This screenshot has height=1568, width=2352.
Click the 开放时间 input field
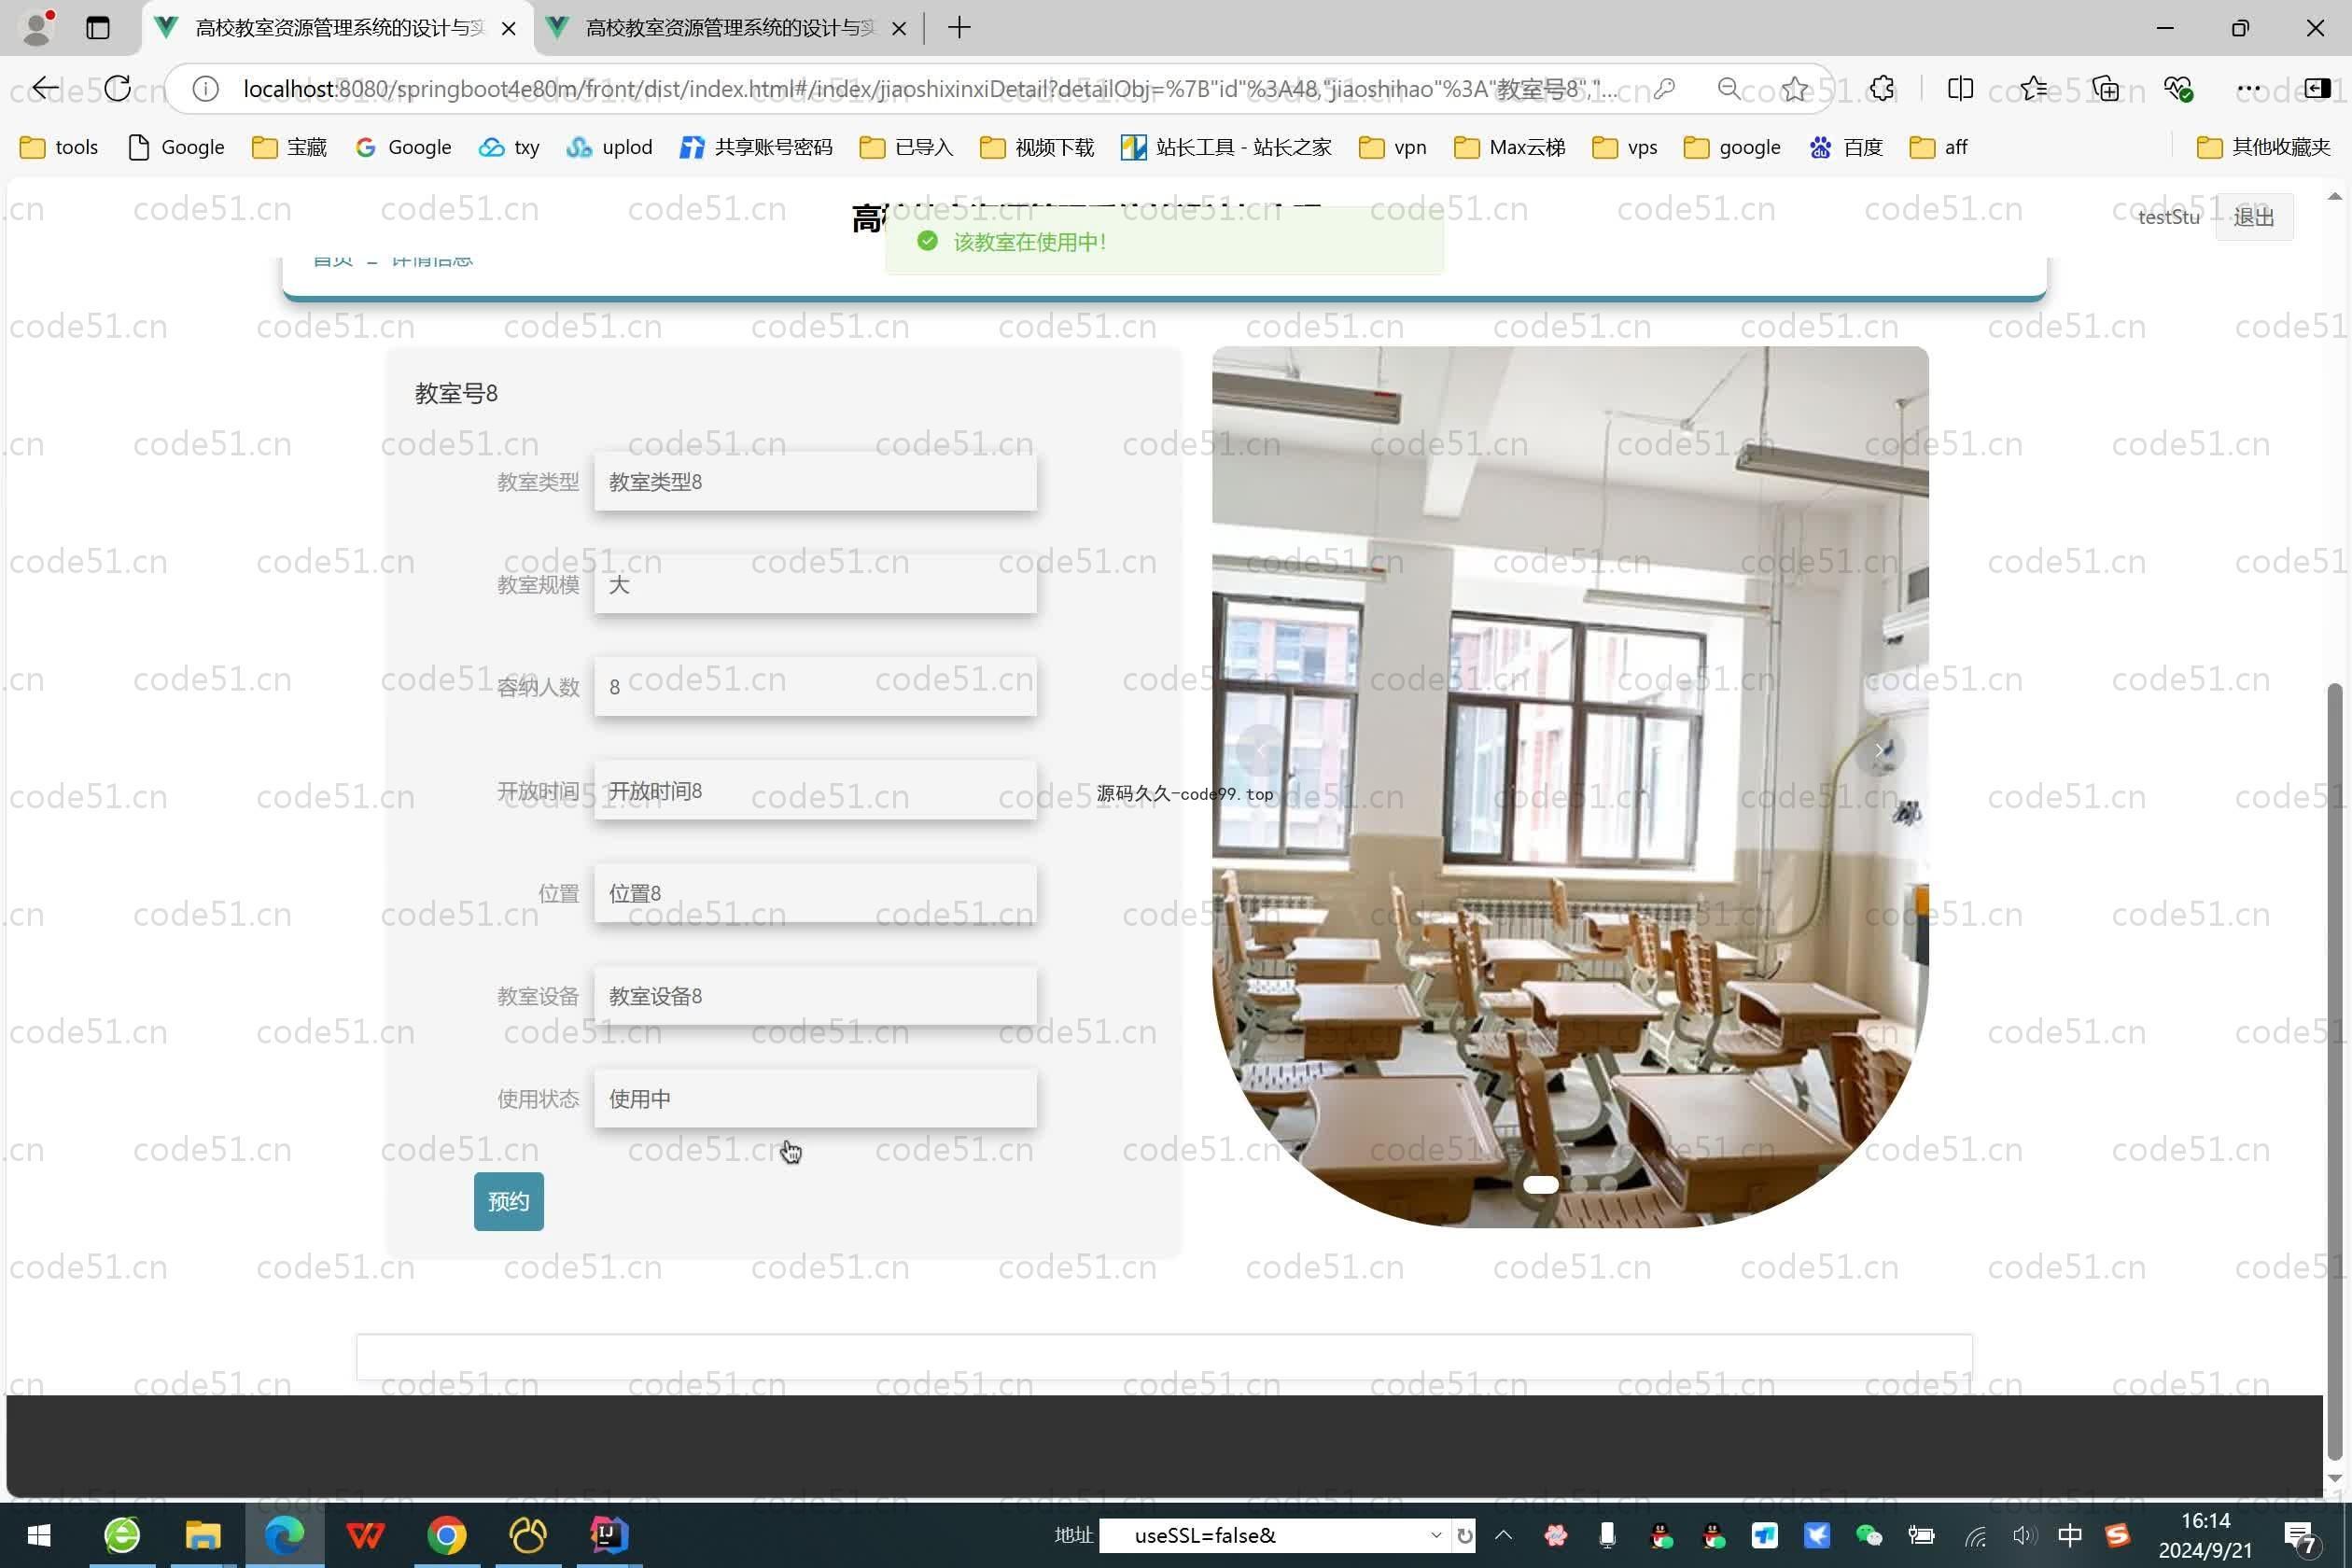point(815,791)
